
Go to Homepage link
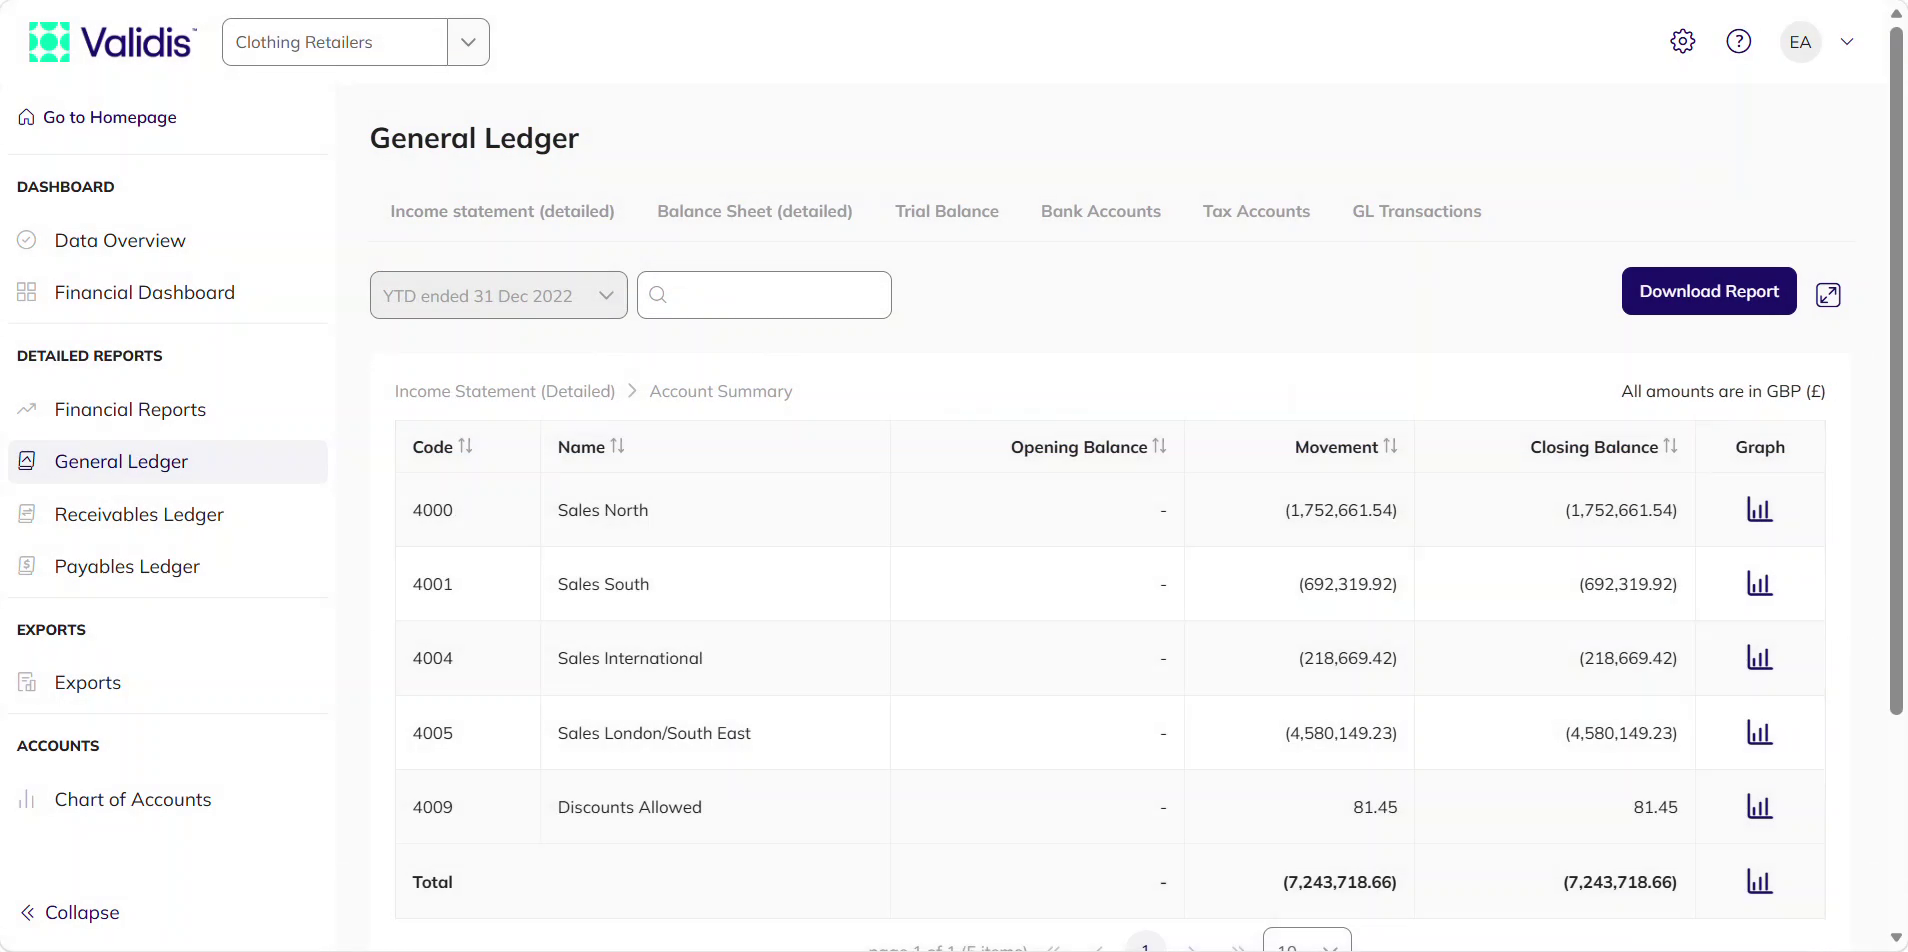(x=98, y=117)
